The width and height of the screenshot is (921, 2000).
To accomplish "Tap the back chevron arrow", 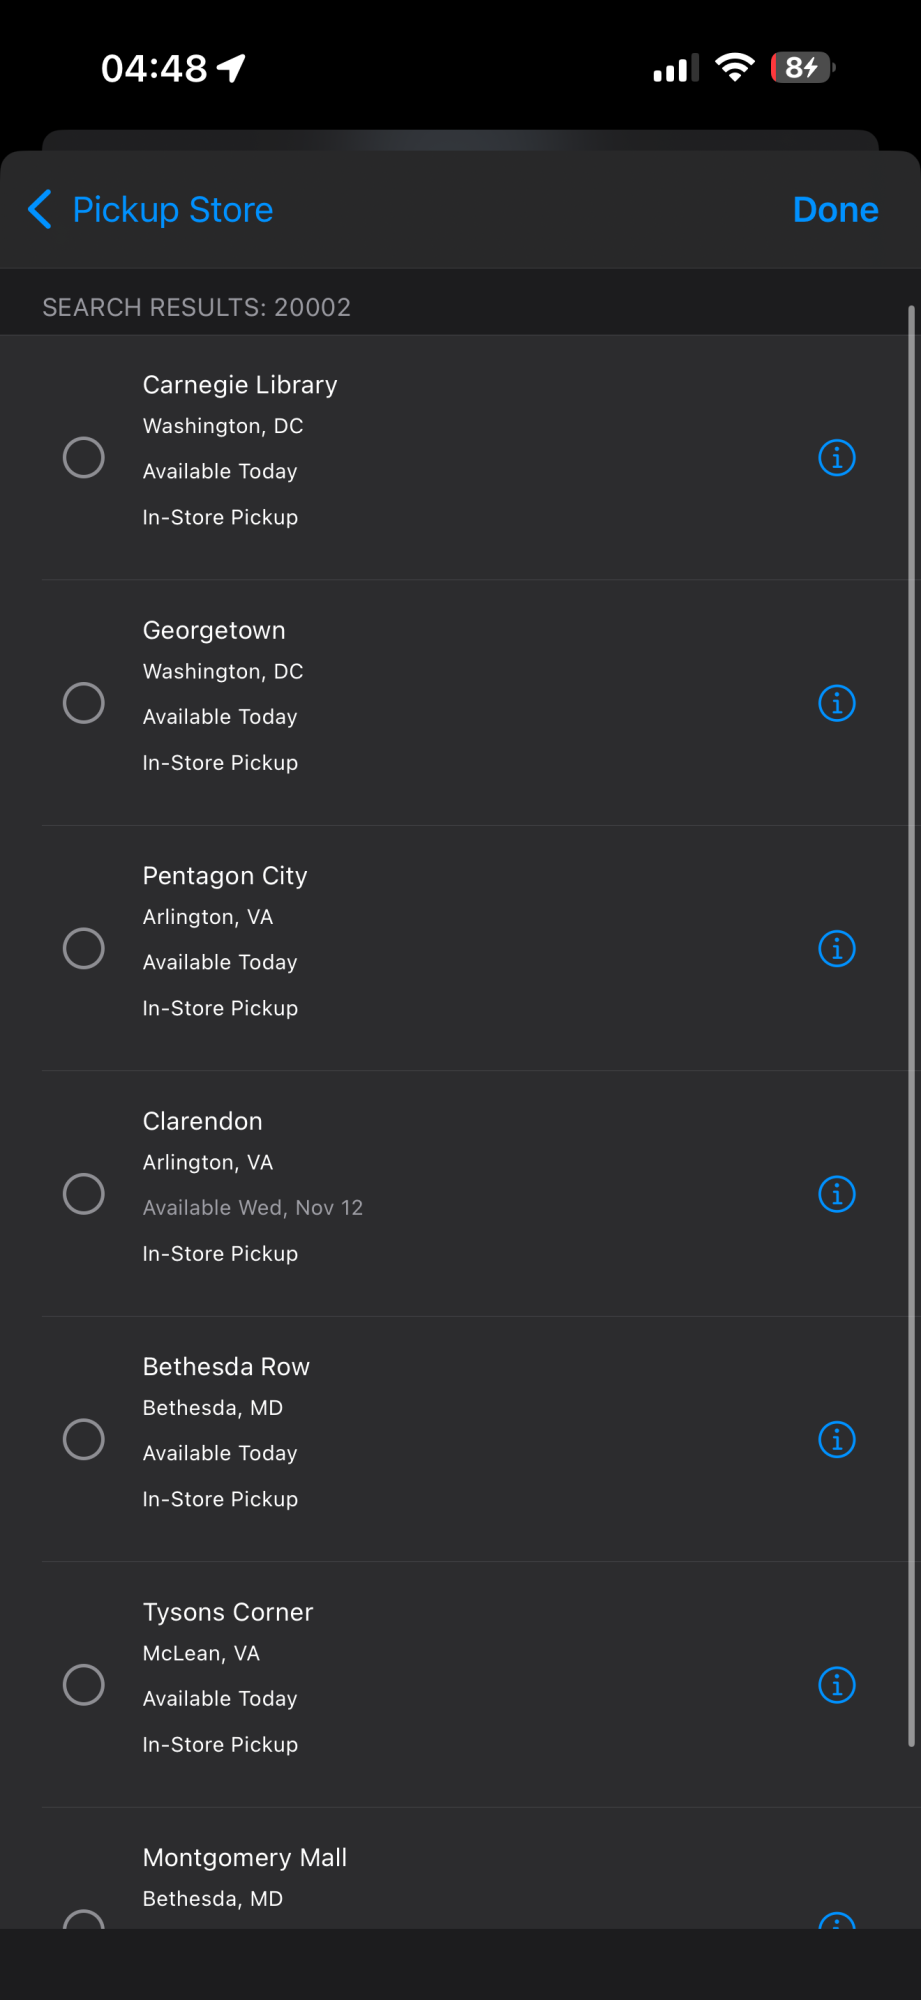I will coord(40,210).
